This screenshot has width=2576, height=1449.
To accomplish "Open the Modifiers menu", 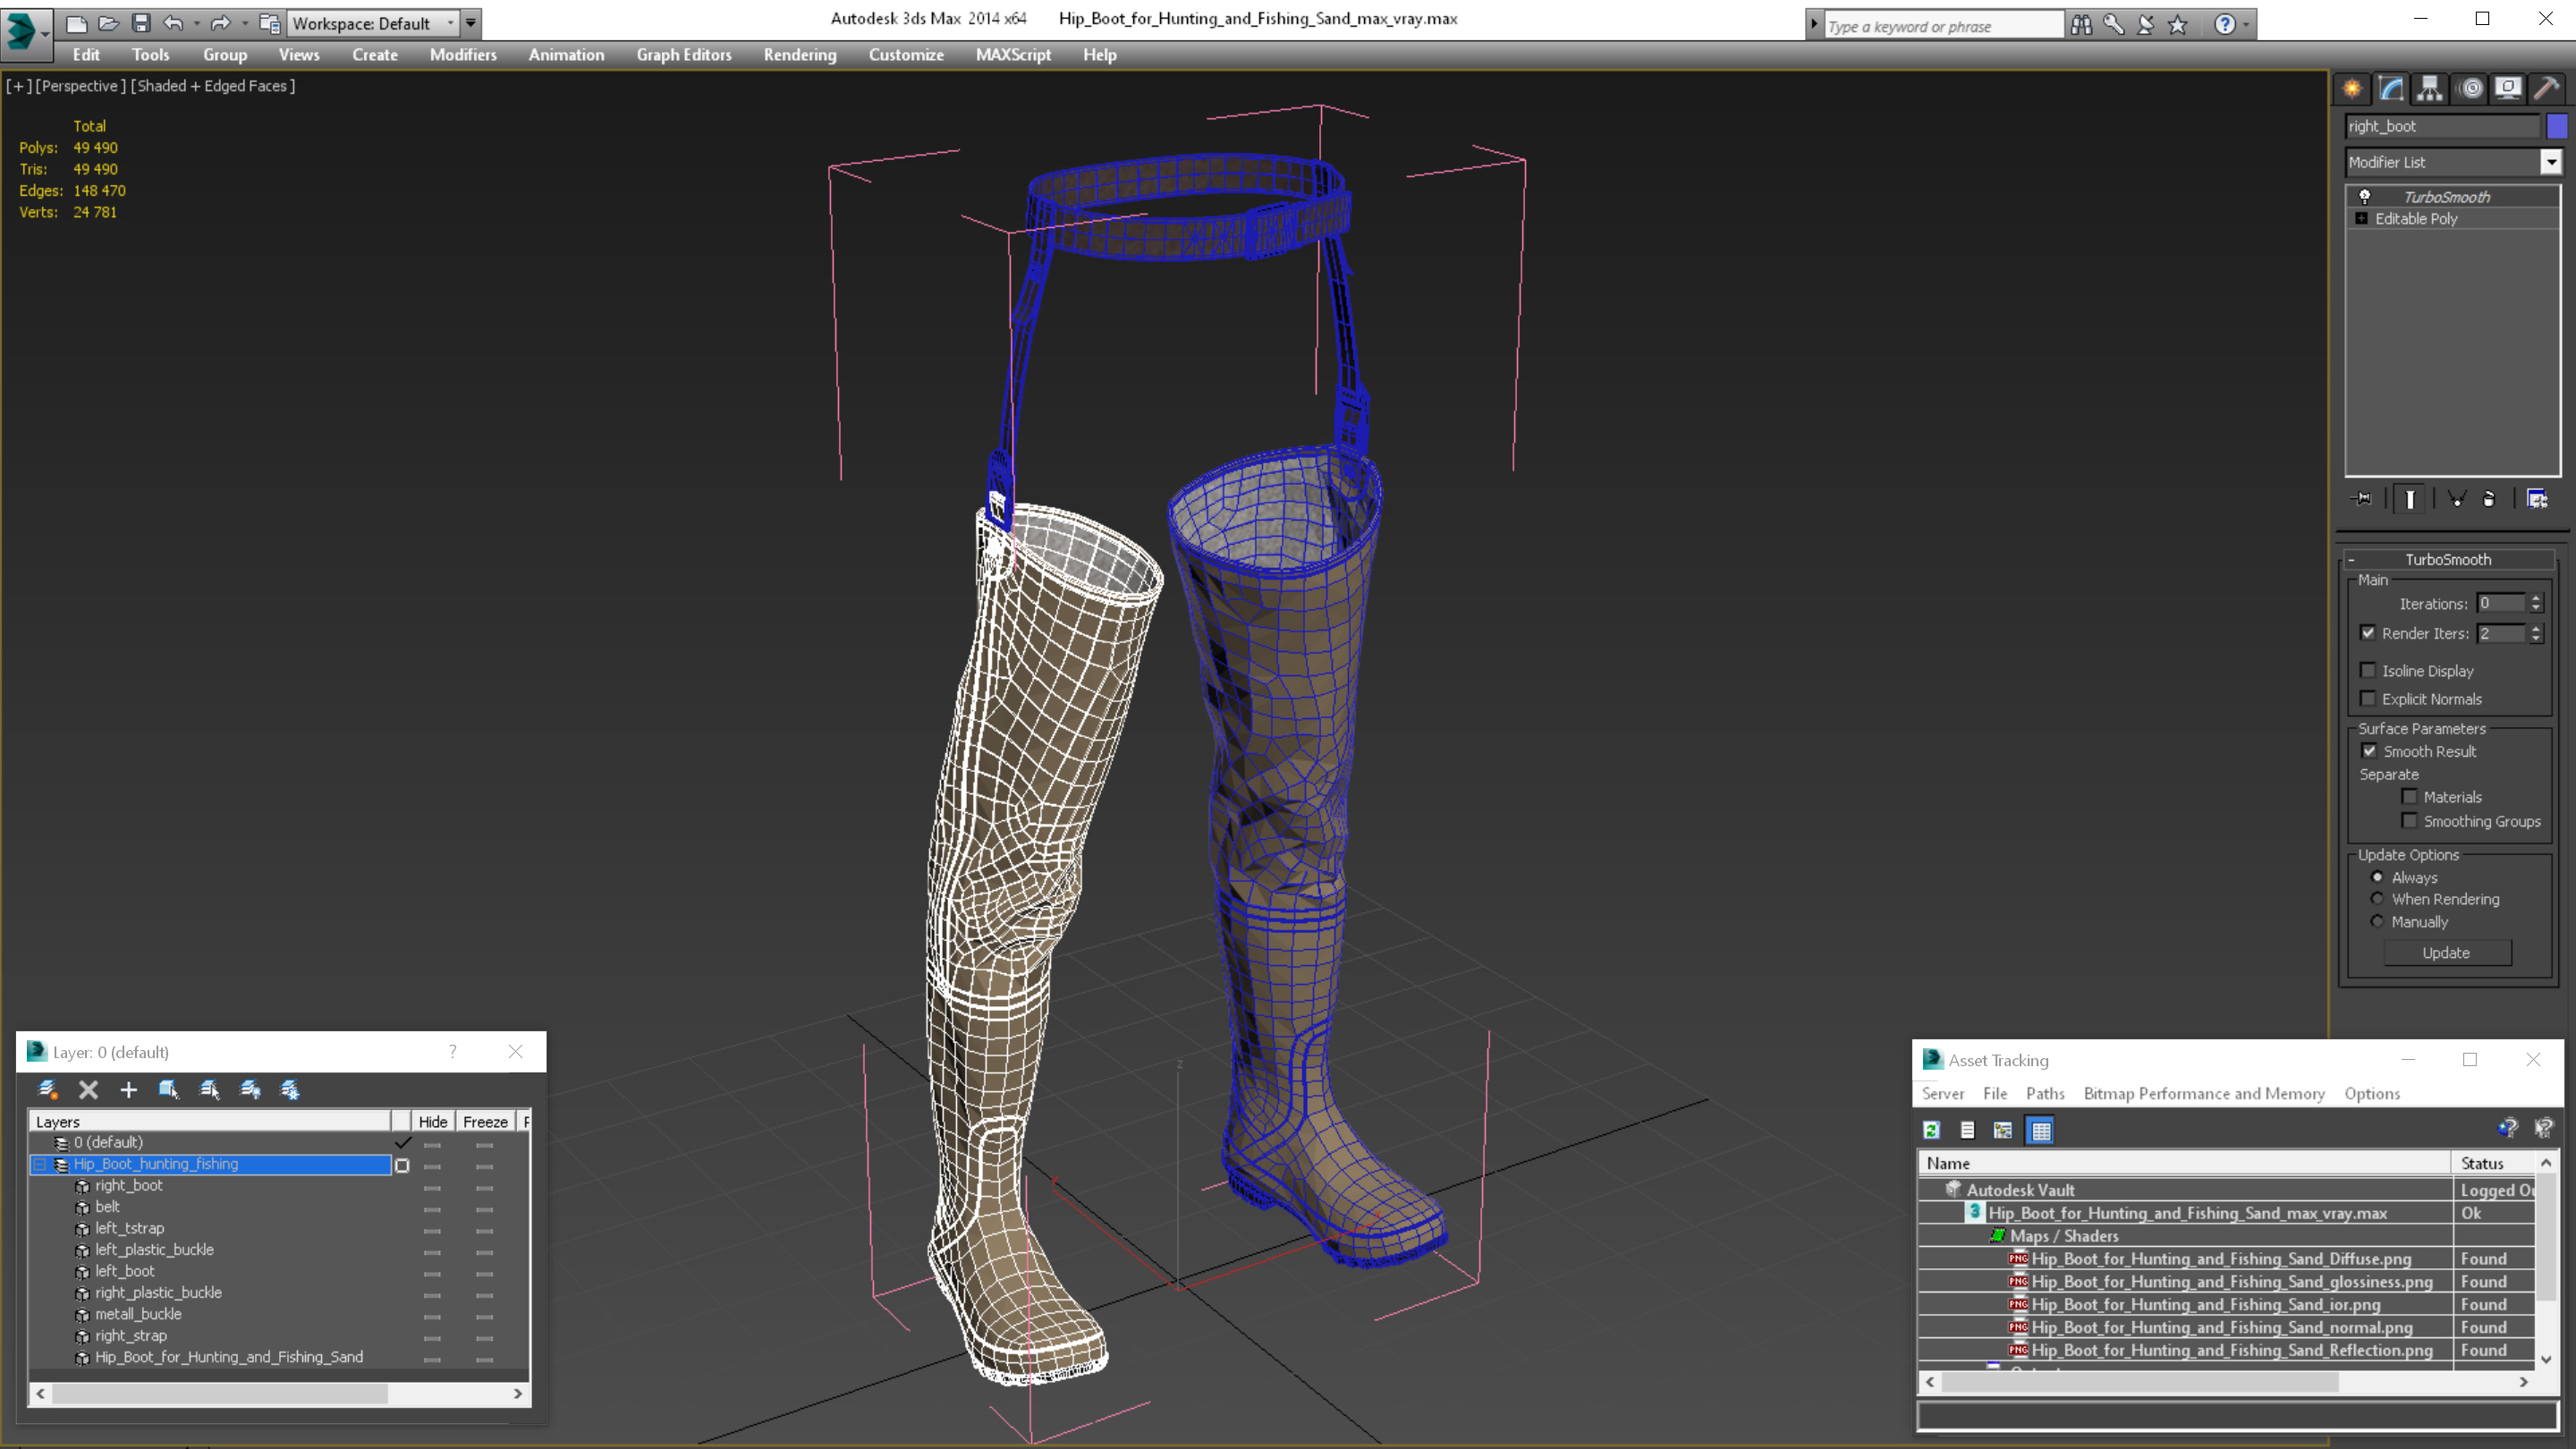I will (463, 55).
